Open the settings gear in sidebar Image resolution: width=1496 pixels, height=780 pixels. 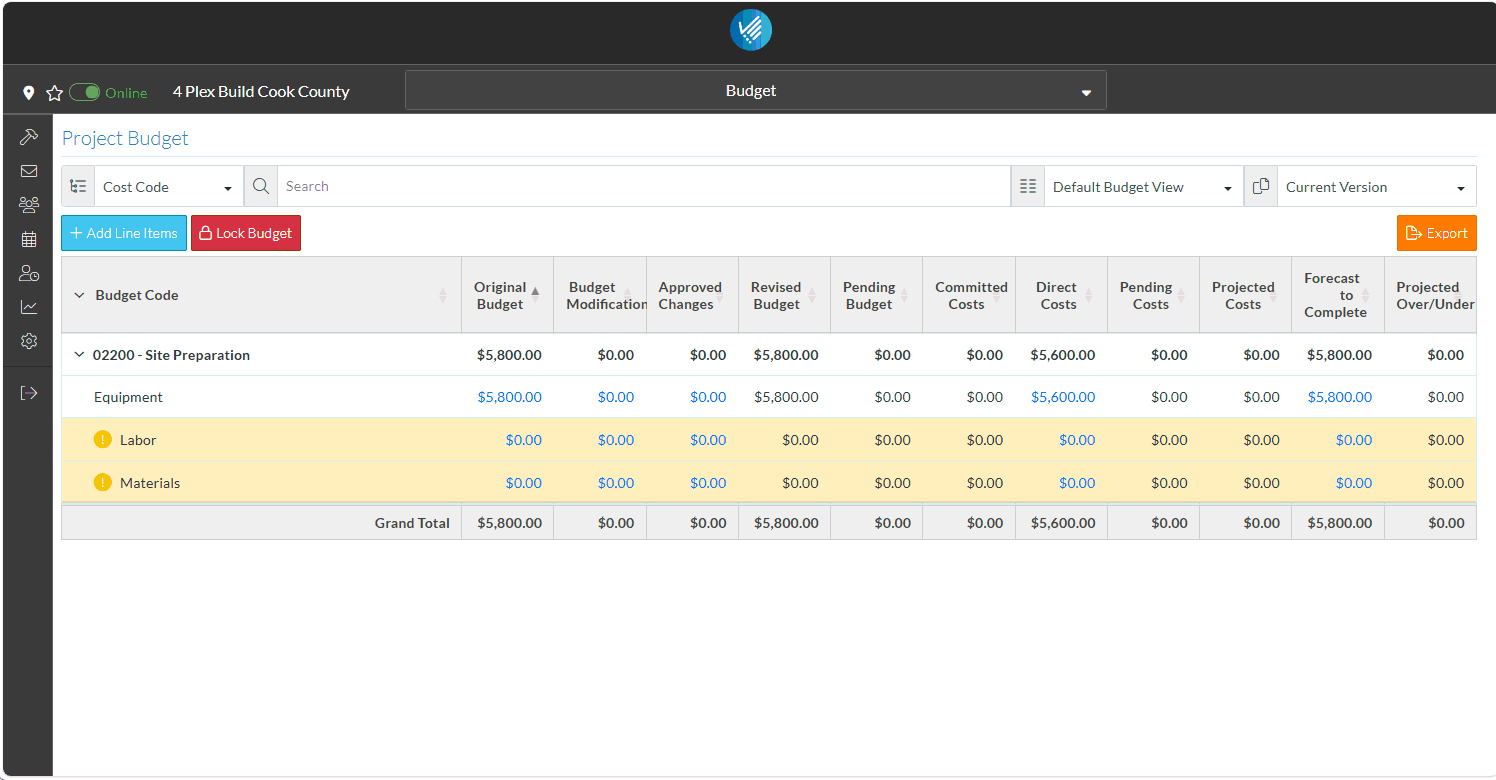[28, 341]
